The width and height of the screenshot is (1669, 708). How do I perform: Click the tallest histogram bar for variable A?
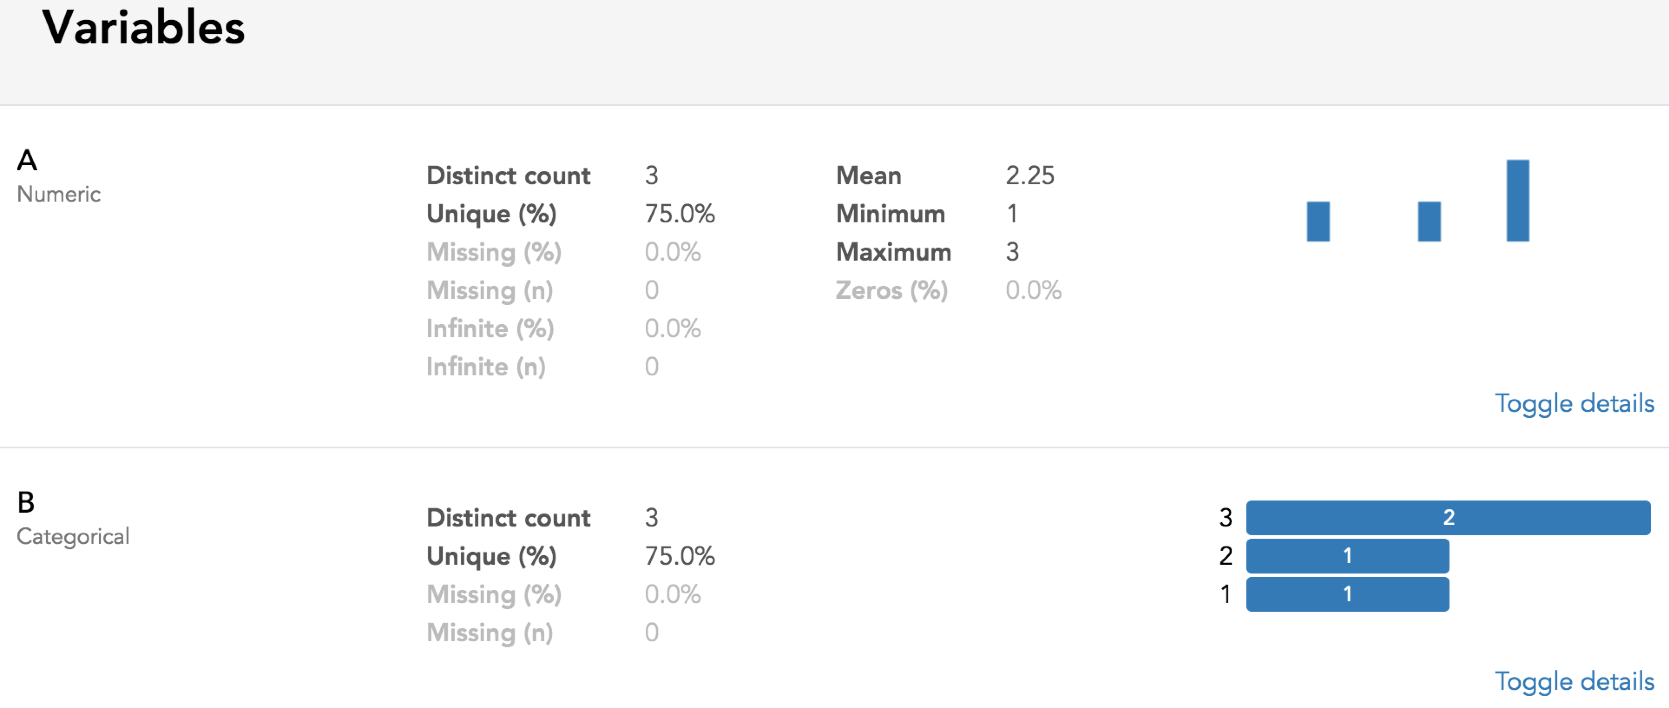tap(1517, 200)
